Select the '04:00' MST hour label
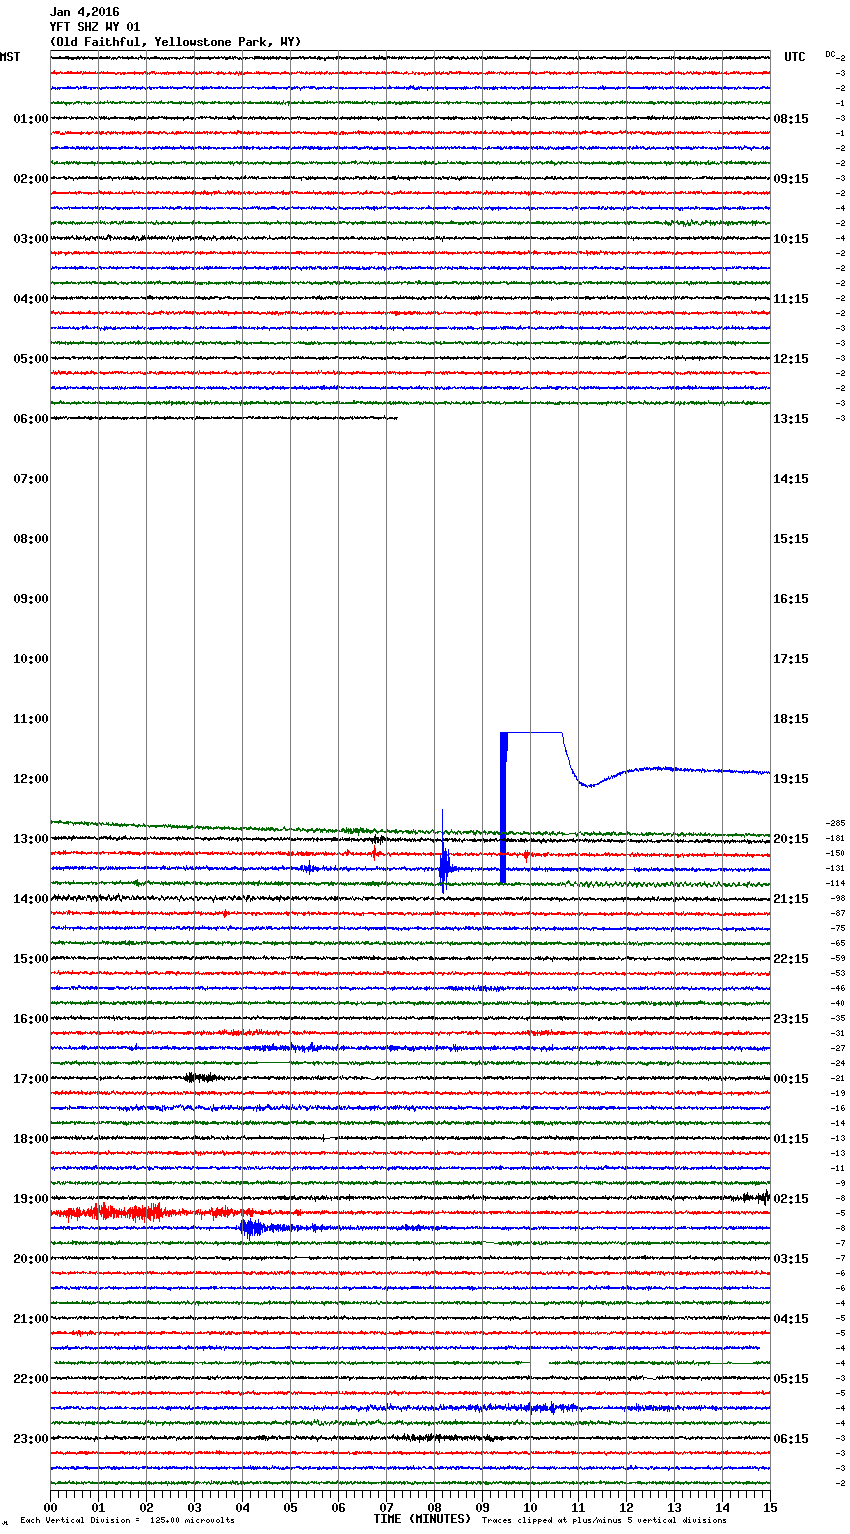Viewport: 850px width, 1534px height. tap(31, 299)
